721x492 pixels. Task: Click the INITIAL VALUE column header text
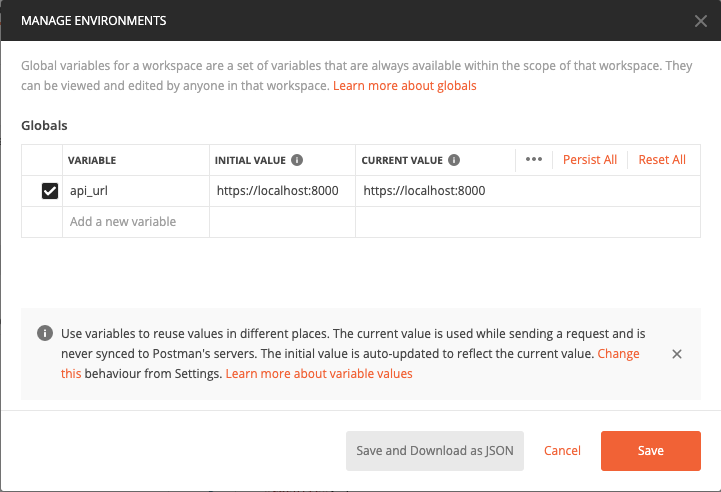point(250,160)
